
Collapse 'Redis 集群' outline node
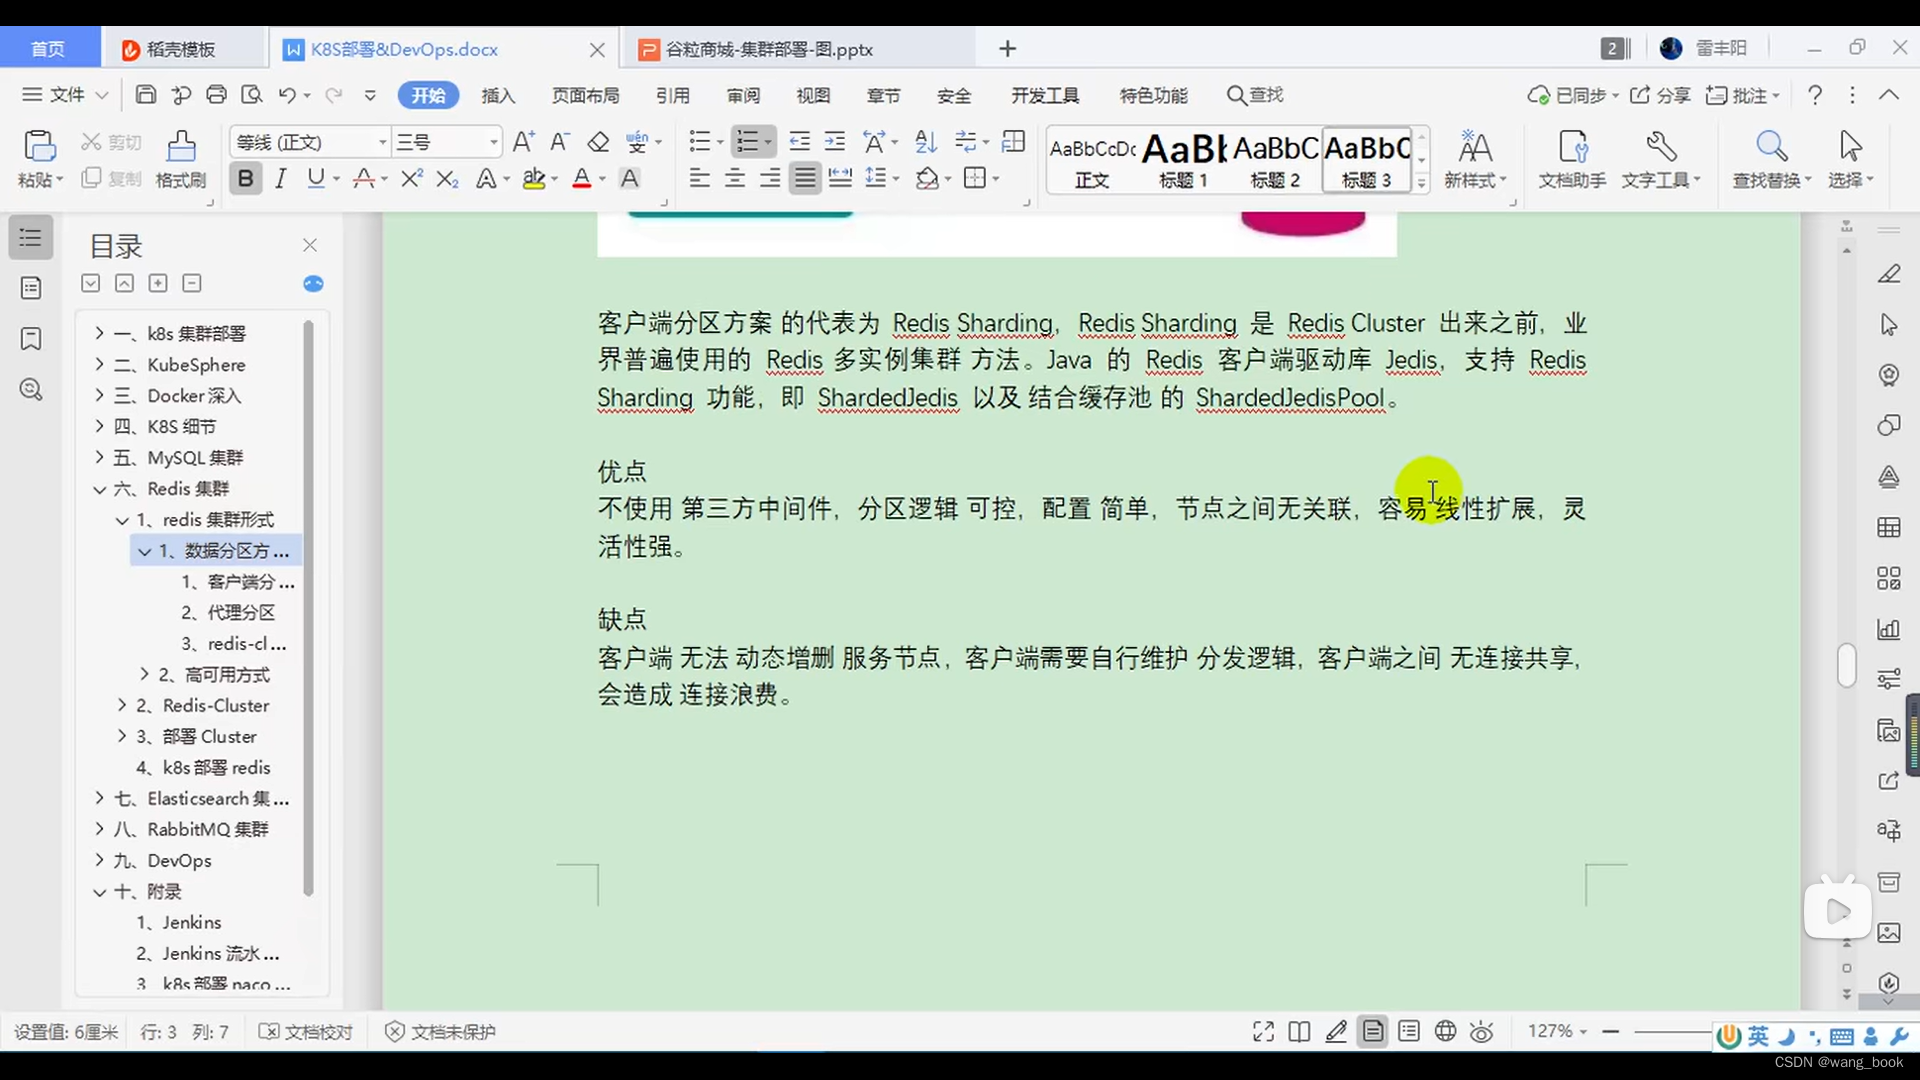99,489
